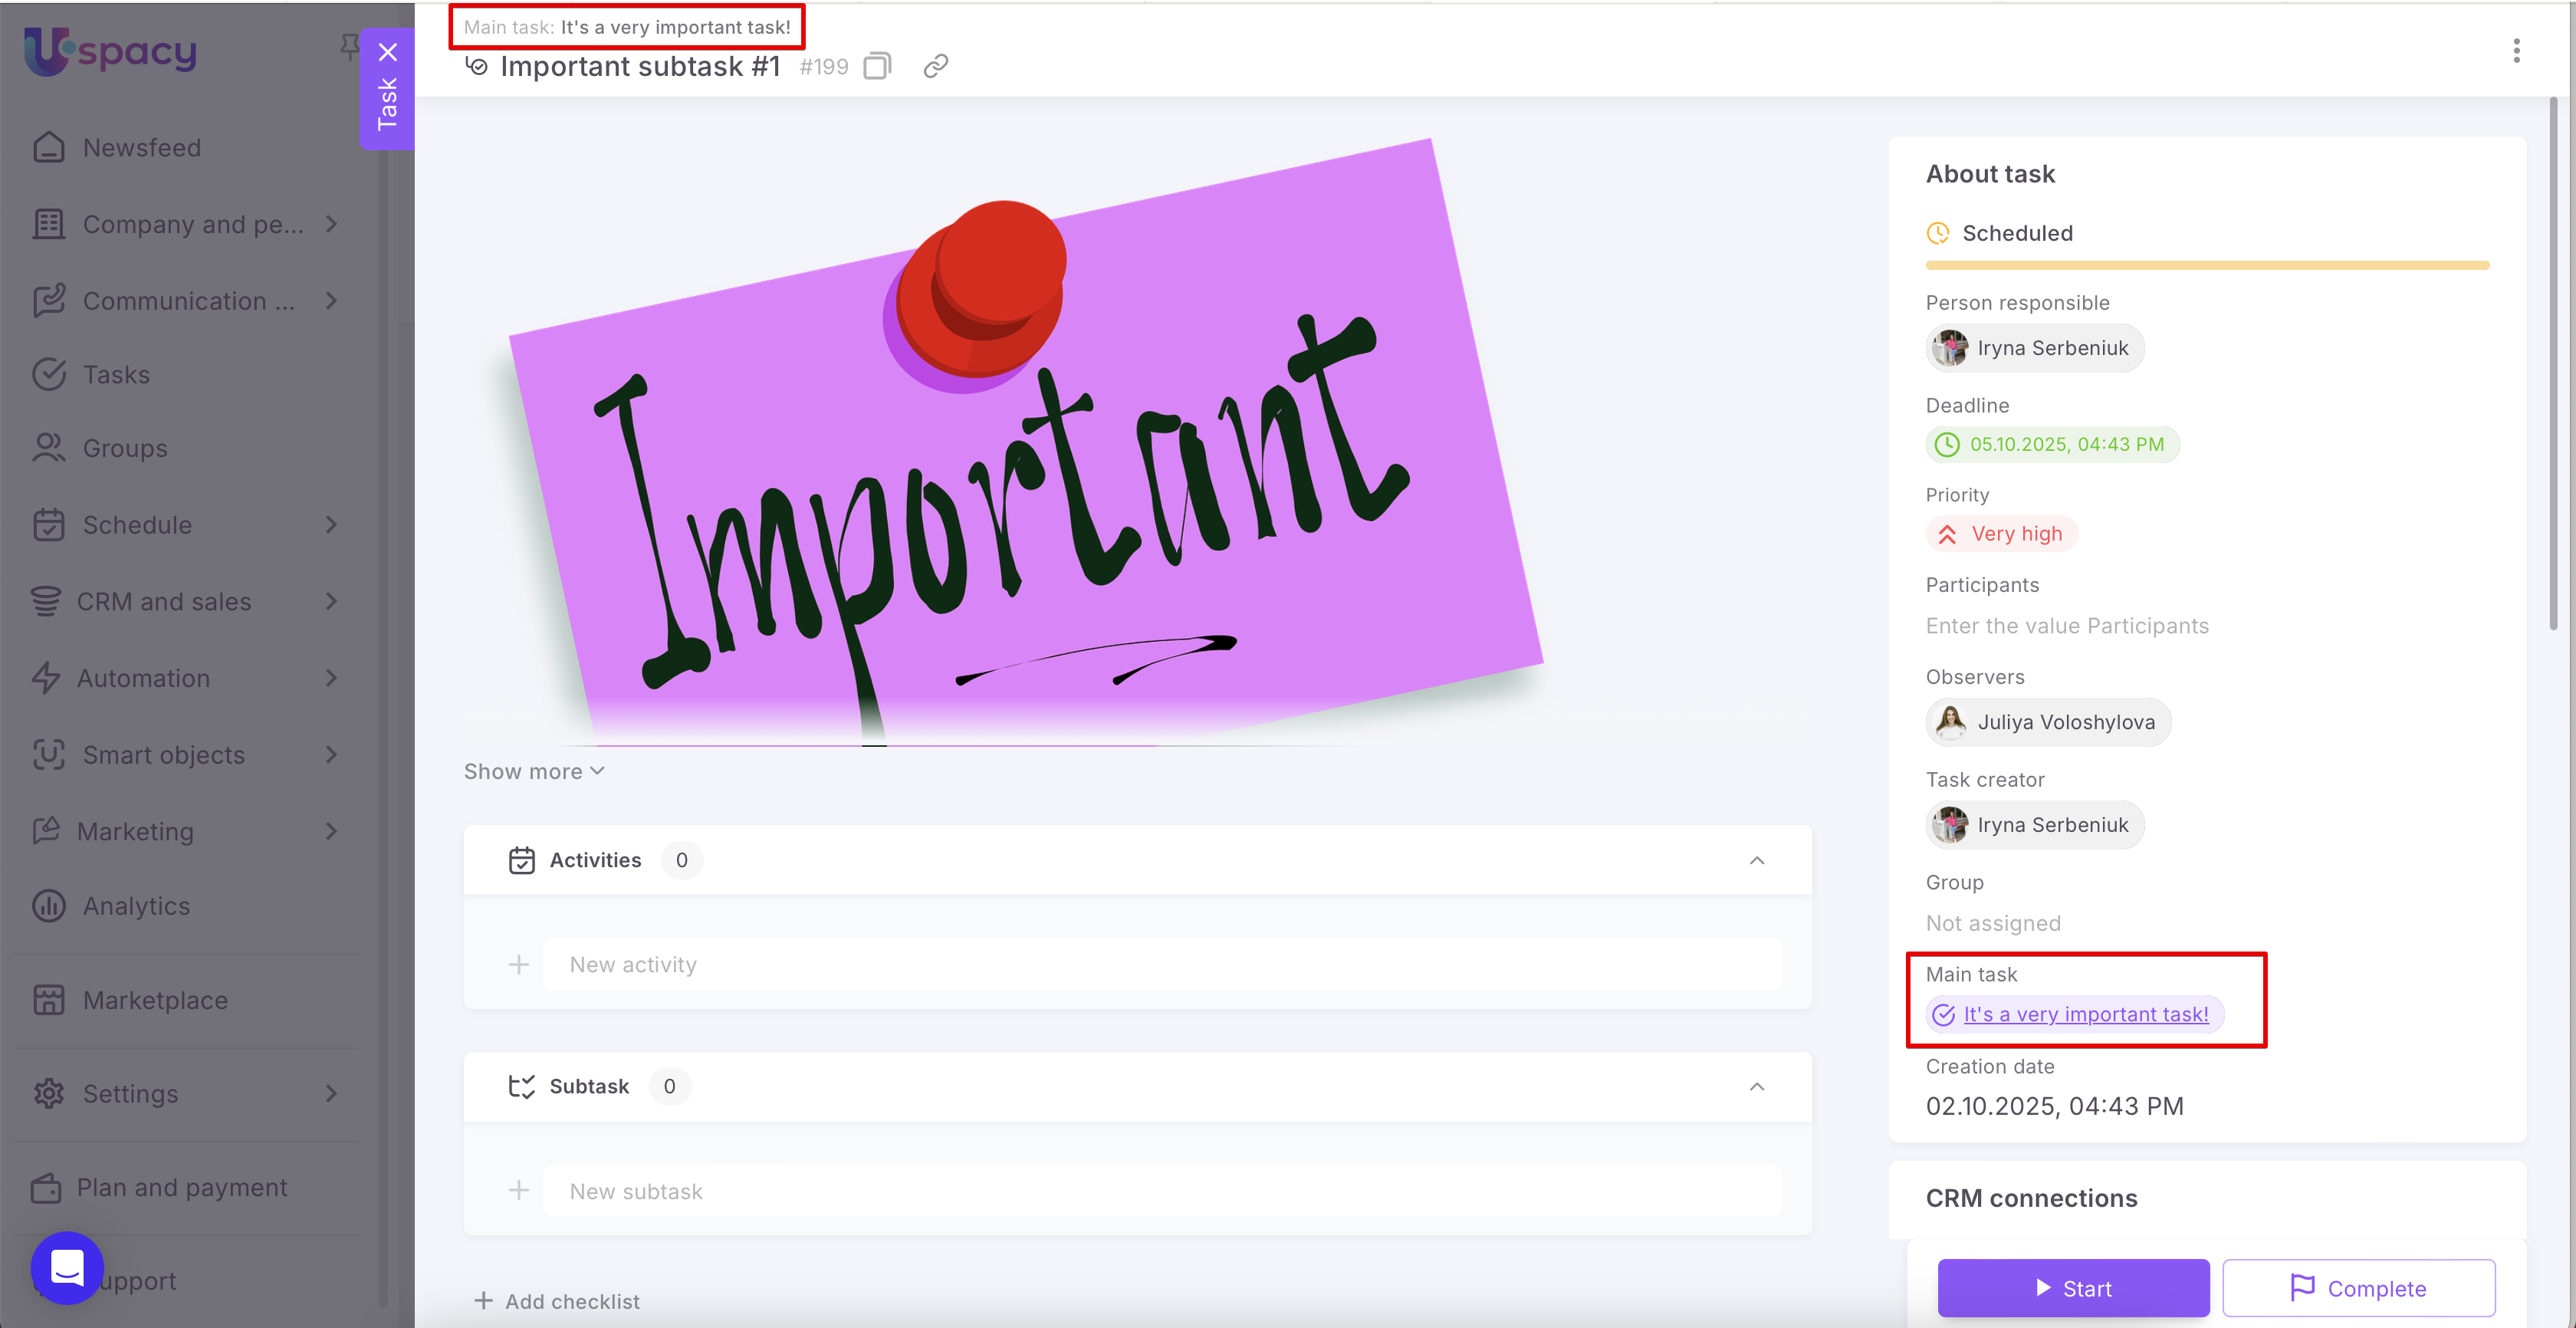Viewport: 2576px width, 1328px height.
Task: Collapse the Activities section
Action: (1756, 860)
